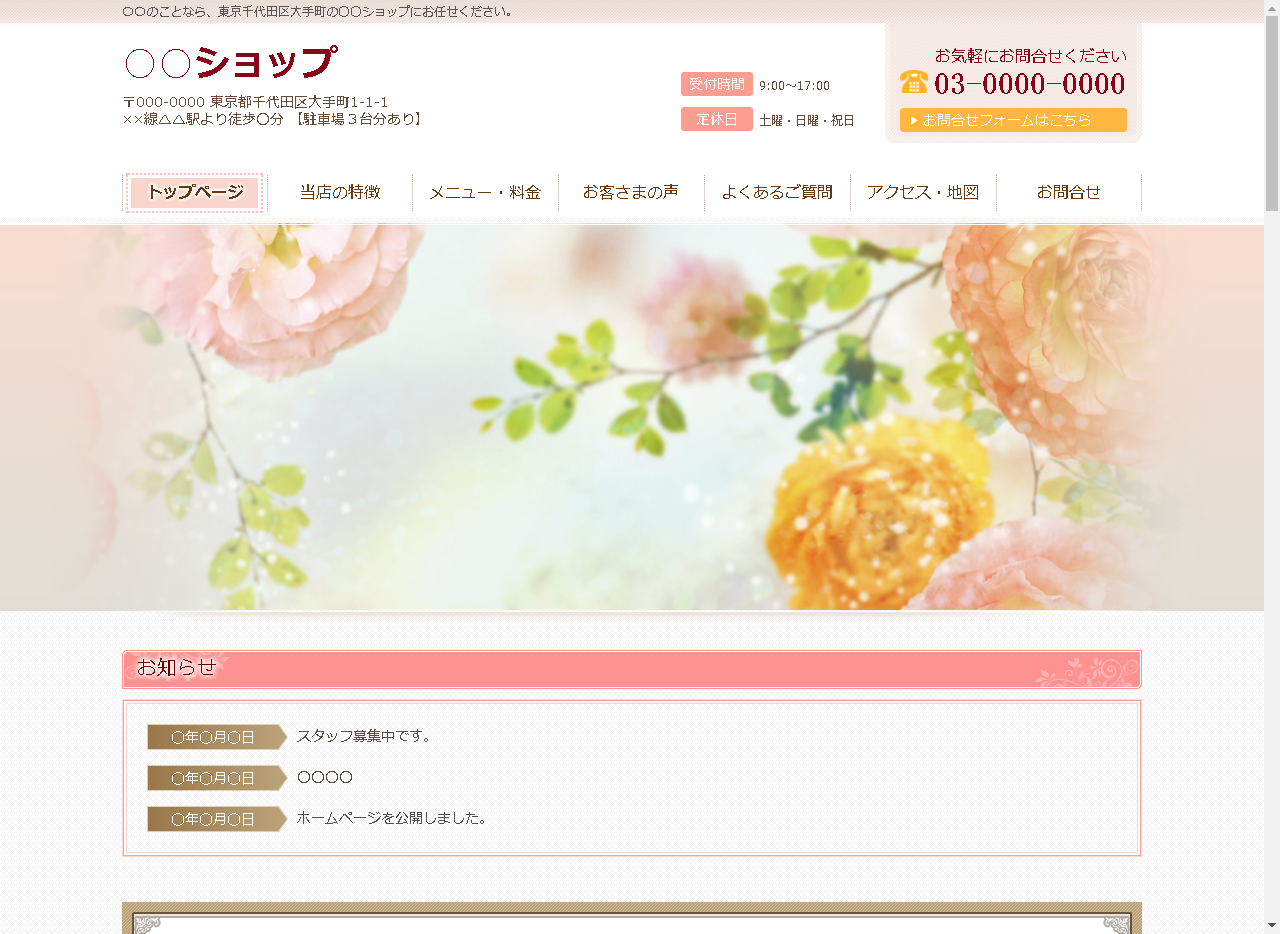
Task: Click the orange telephone icon
Action: [x=913, y=82]
